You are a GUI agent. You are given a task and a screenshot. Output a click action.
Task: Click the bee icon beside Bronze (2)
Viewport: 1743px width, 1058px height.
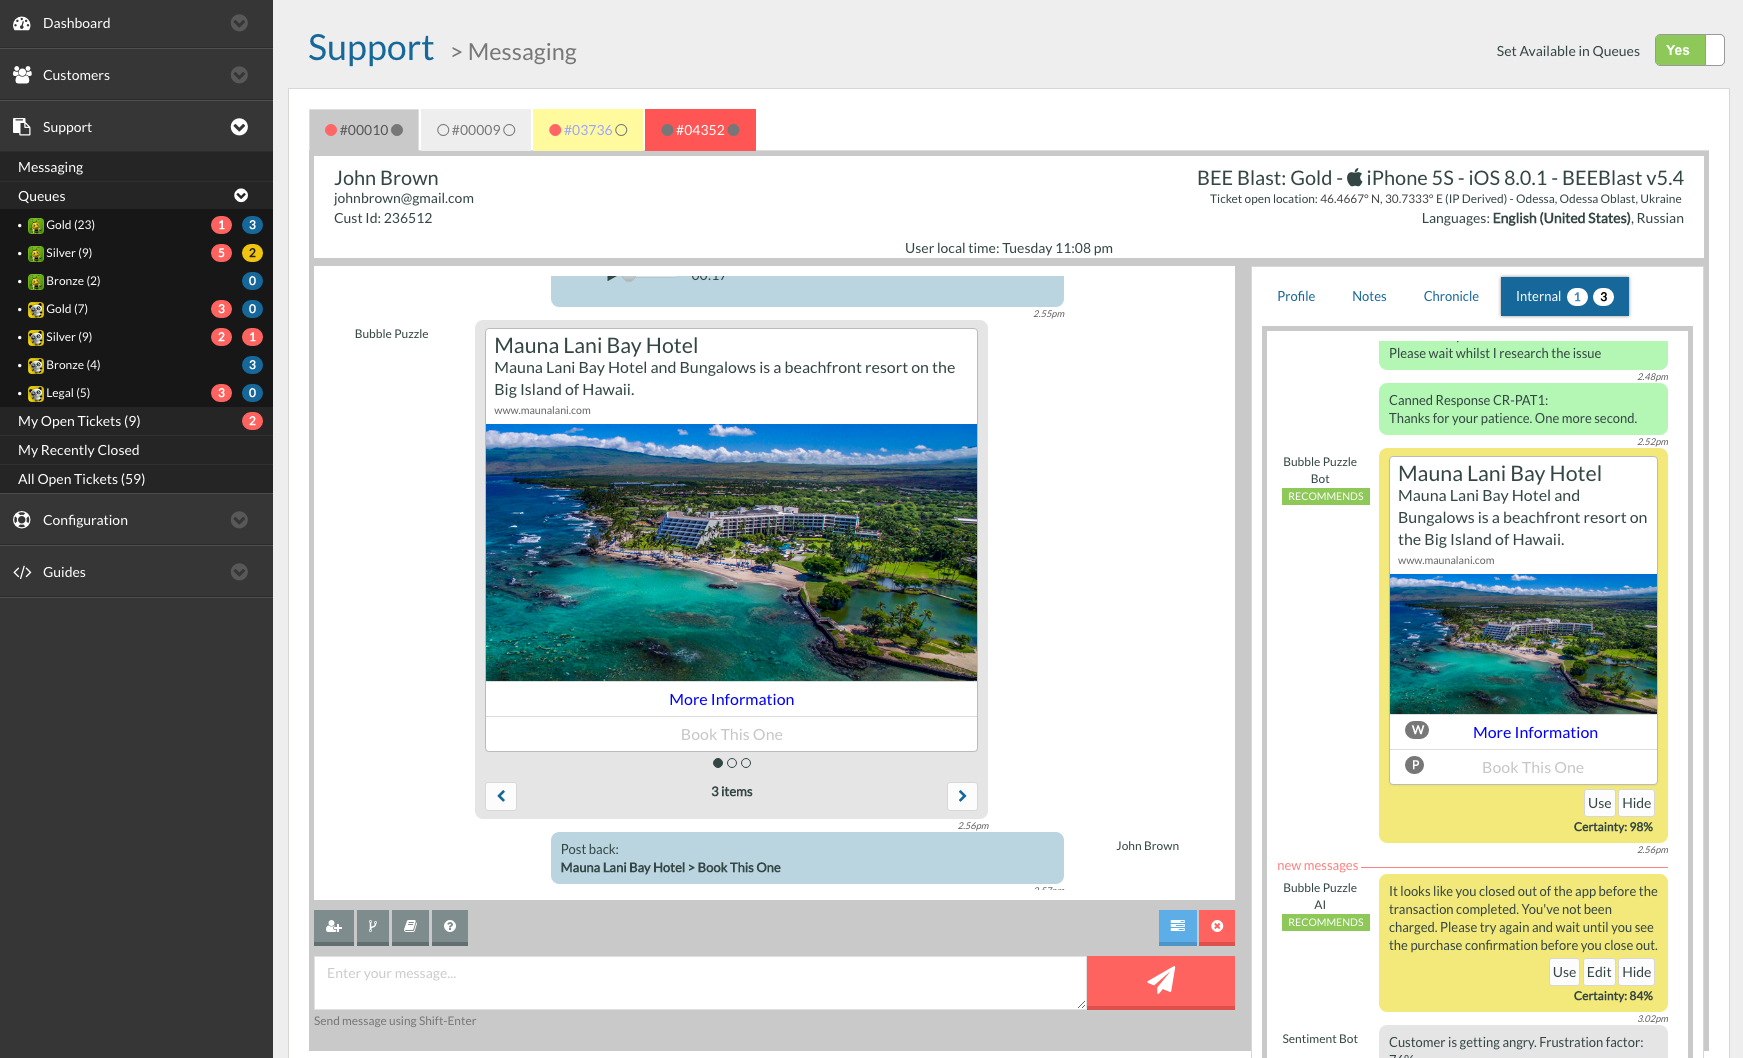pyautogui.click(x=36, y=282)
